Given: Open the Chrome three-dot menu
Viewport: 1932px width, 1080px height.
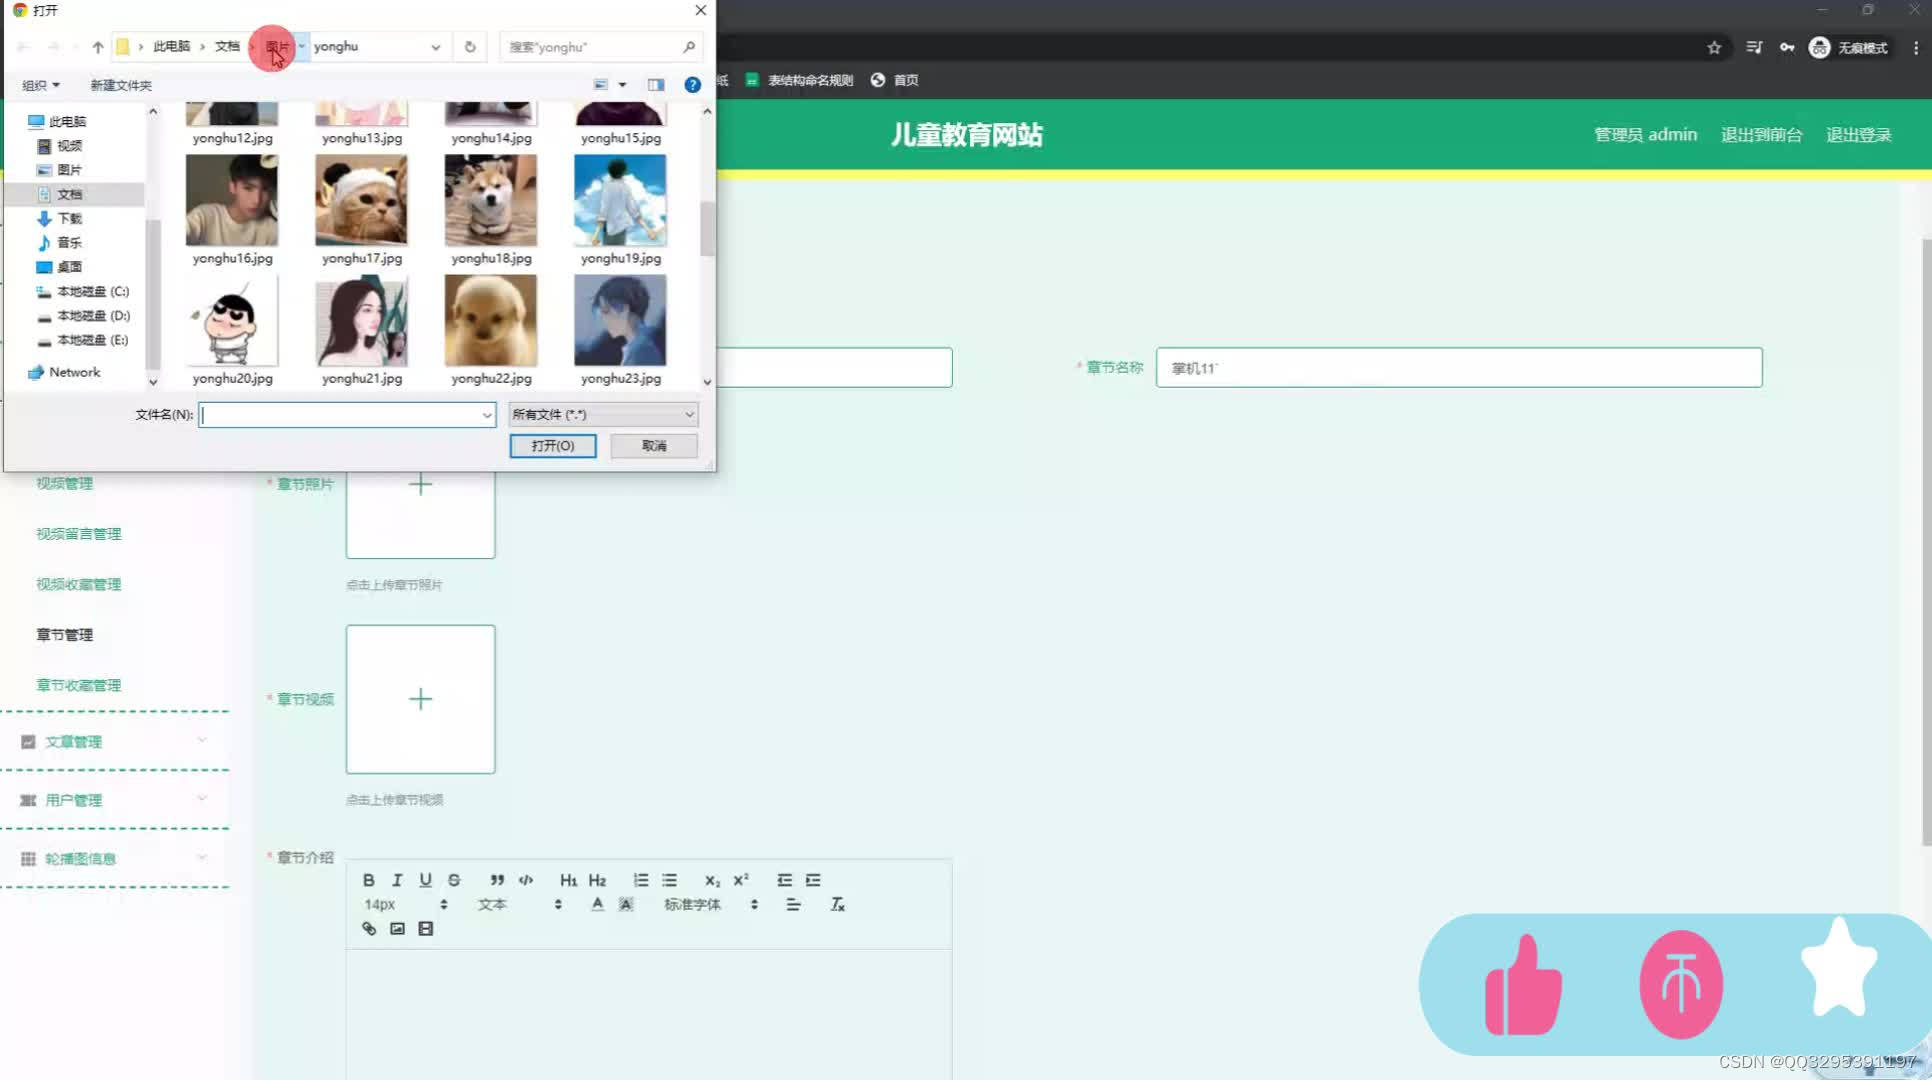Looking at the screenshot, I should coord(1915,47).
